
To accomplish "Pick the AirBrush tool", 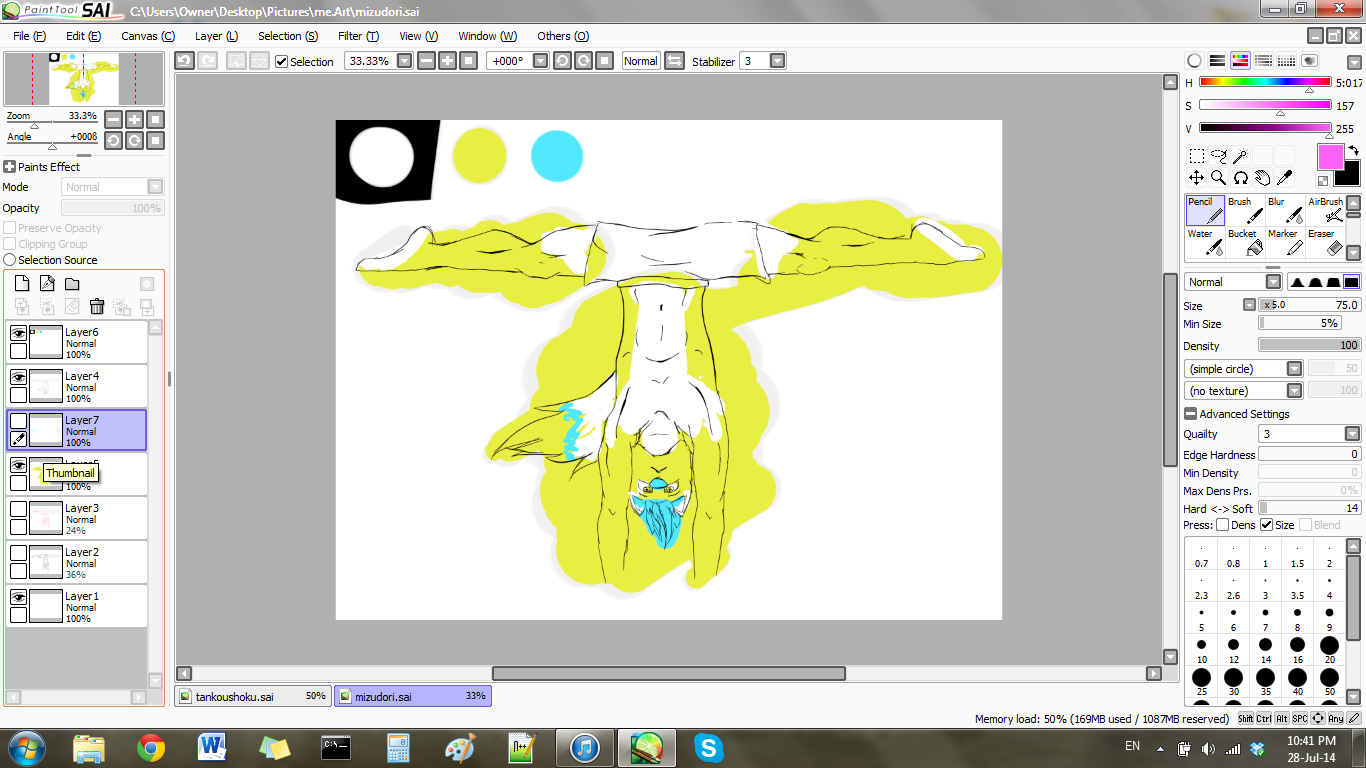I will click(1327, 210).
